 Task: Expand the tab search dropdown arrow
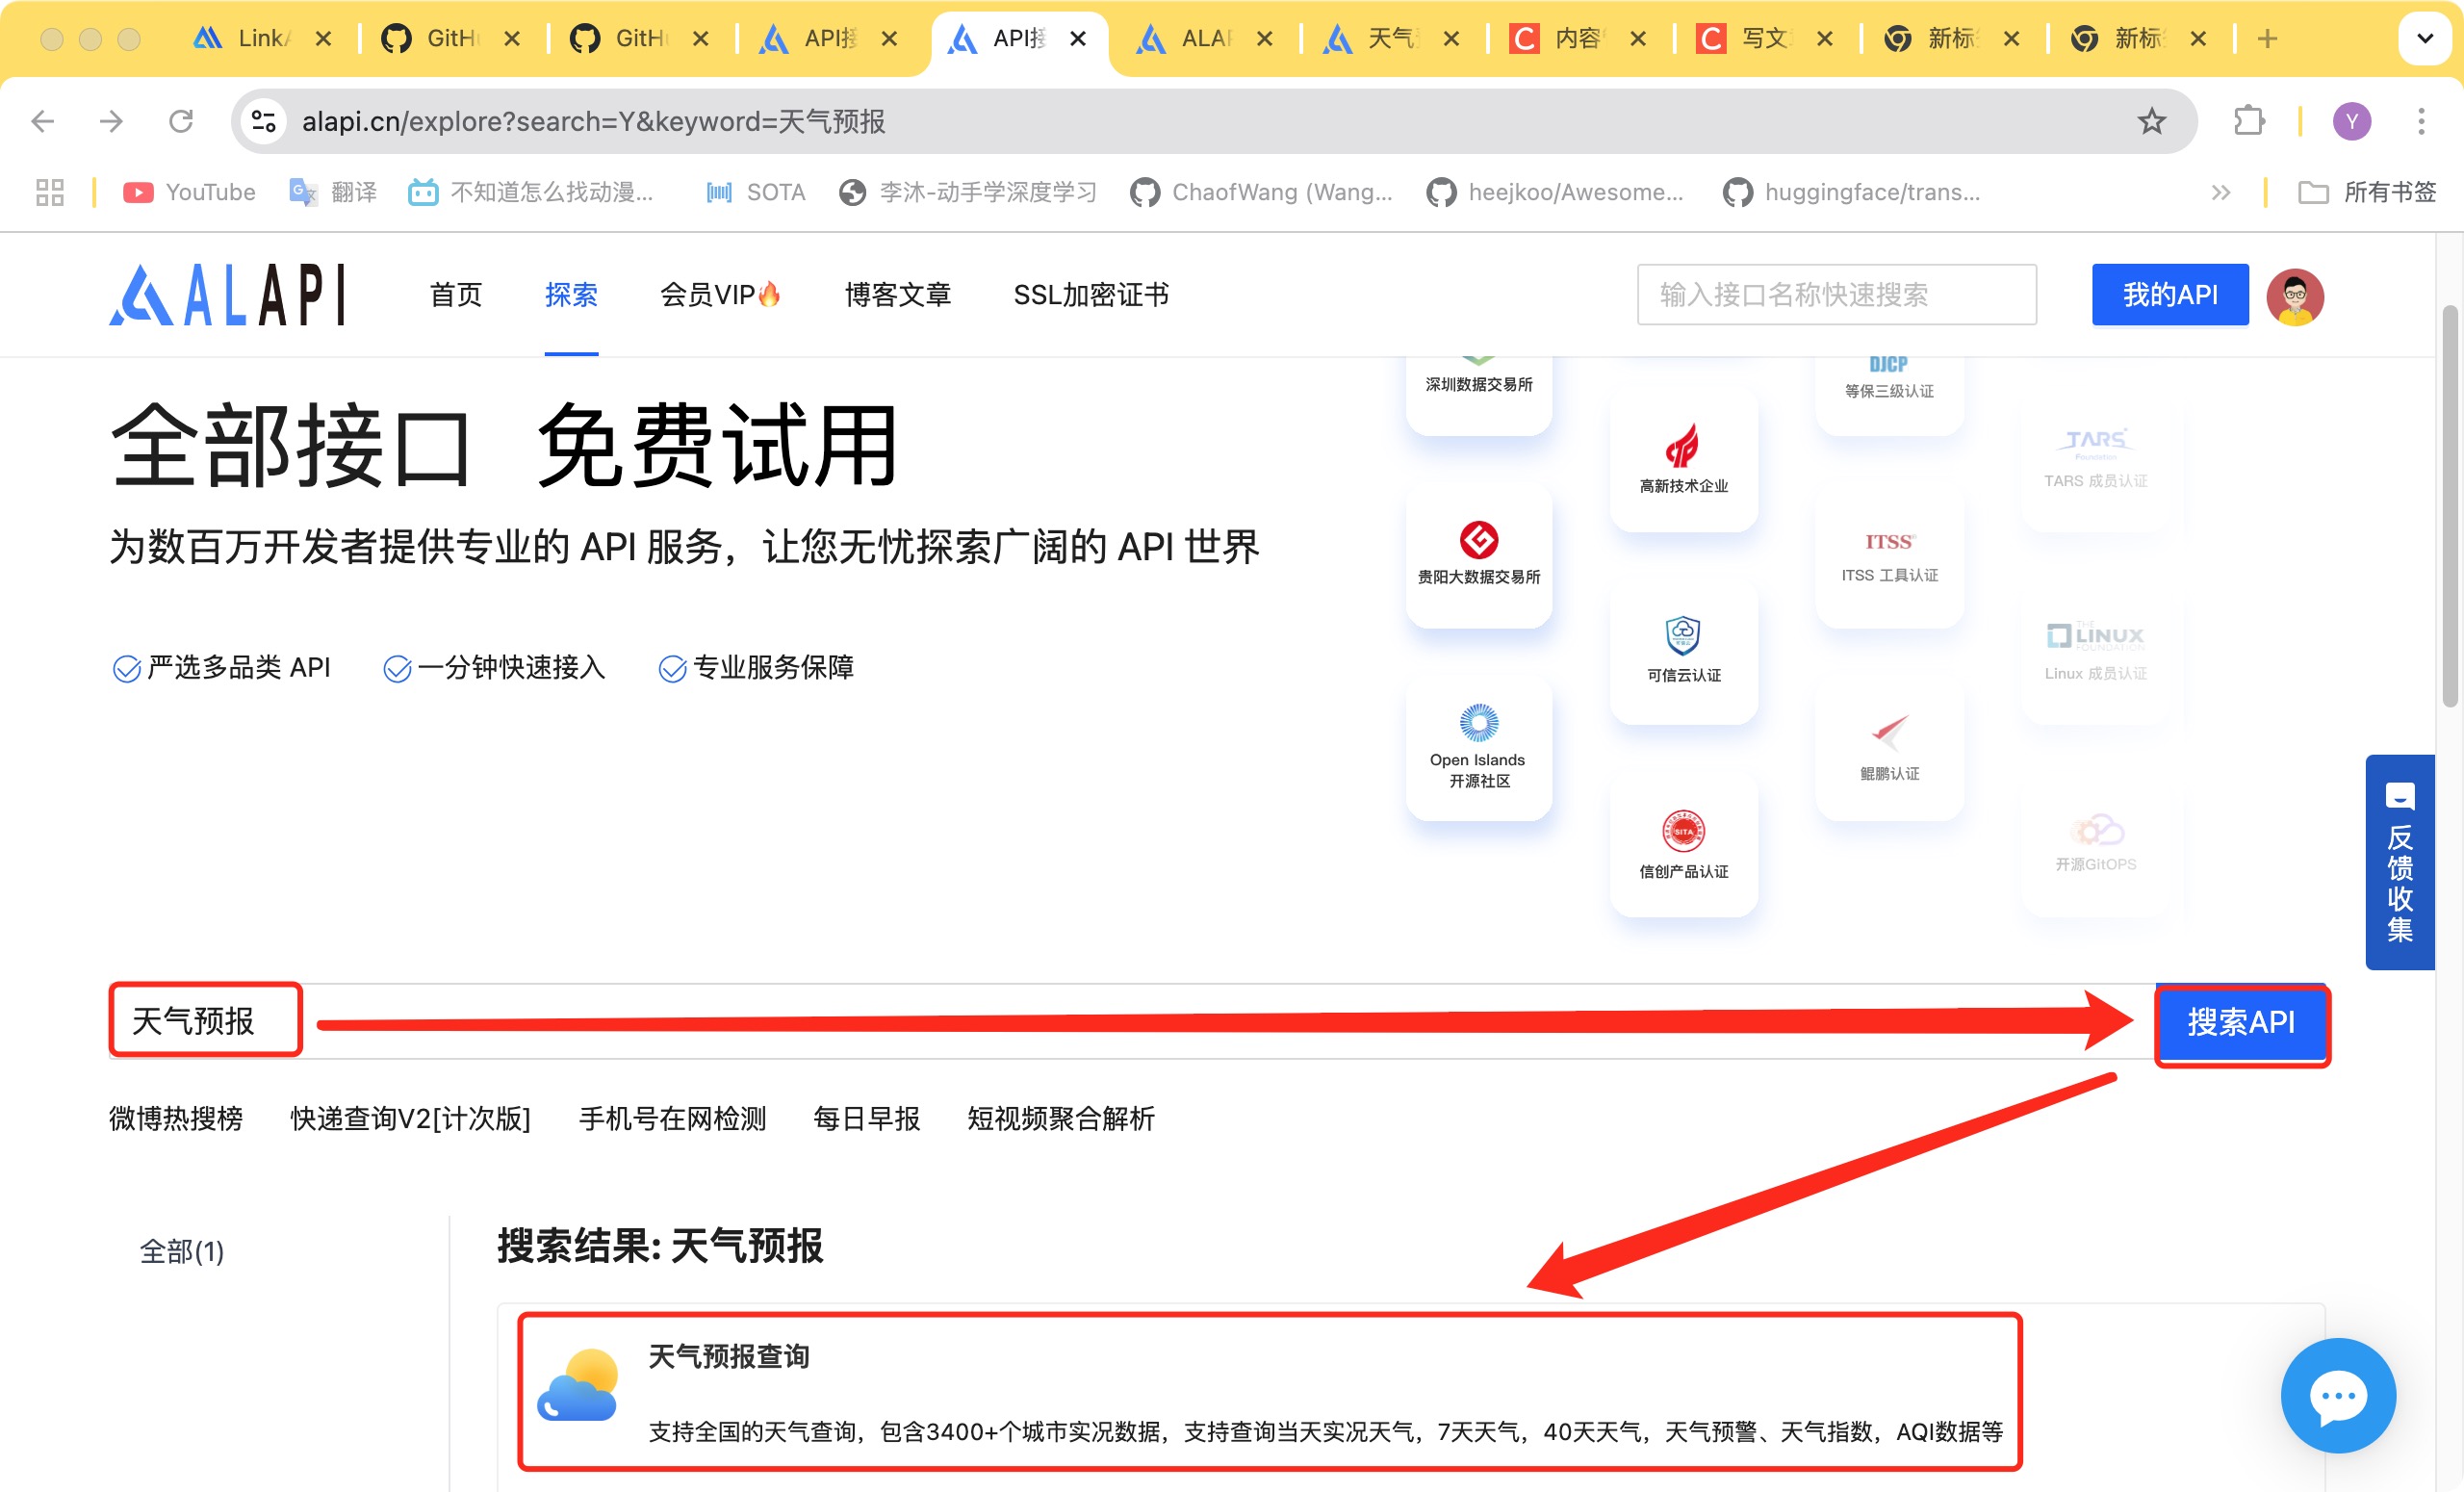point(2424,39)
